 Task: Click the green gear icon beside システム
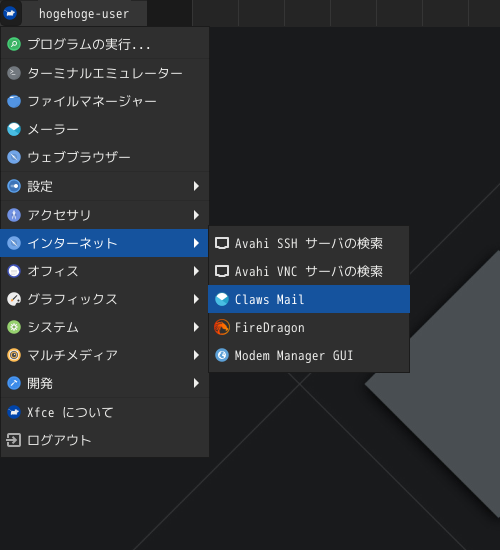click(14, 327)
